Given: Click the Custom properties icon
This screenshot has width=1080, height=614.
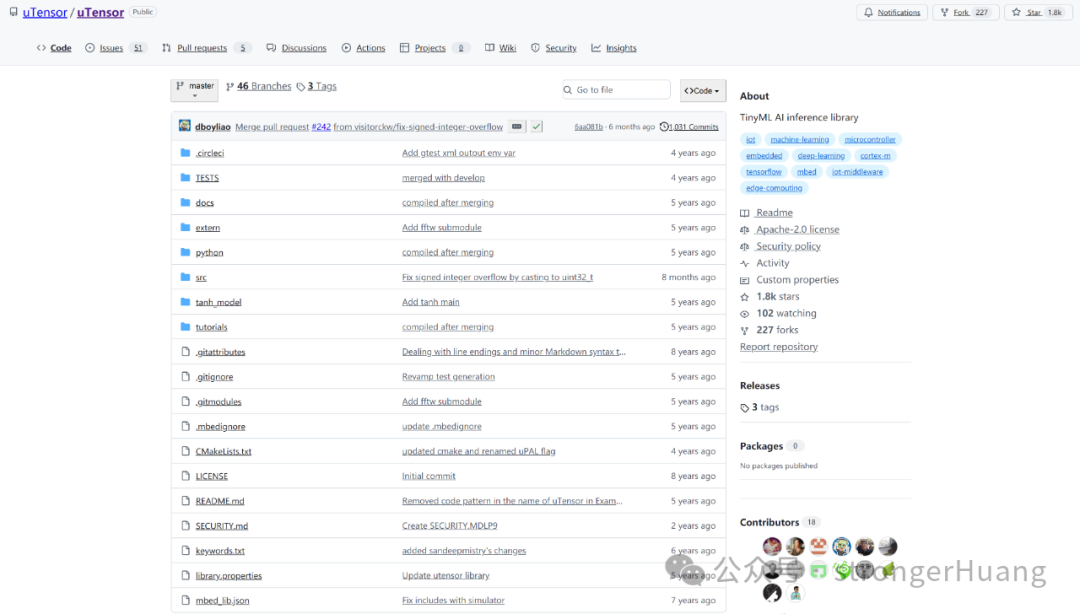Looking at the screenshot, I should coord(745,279).
